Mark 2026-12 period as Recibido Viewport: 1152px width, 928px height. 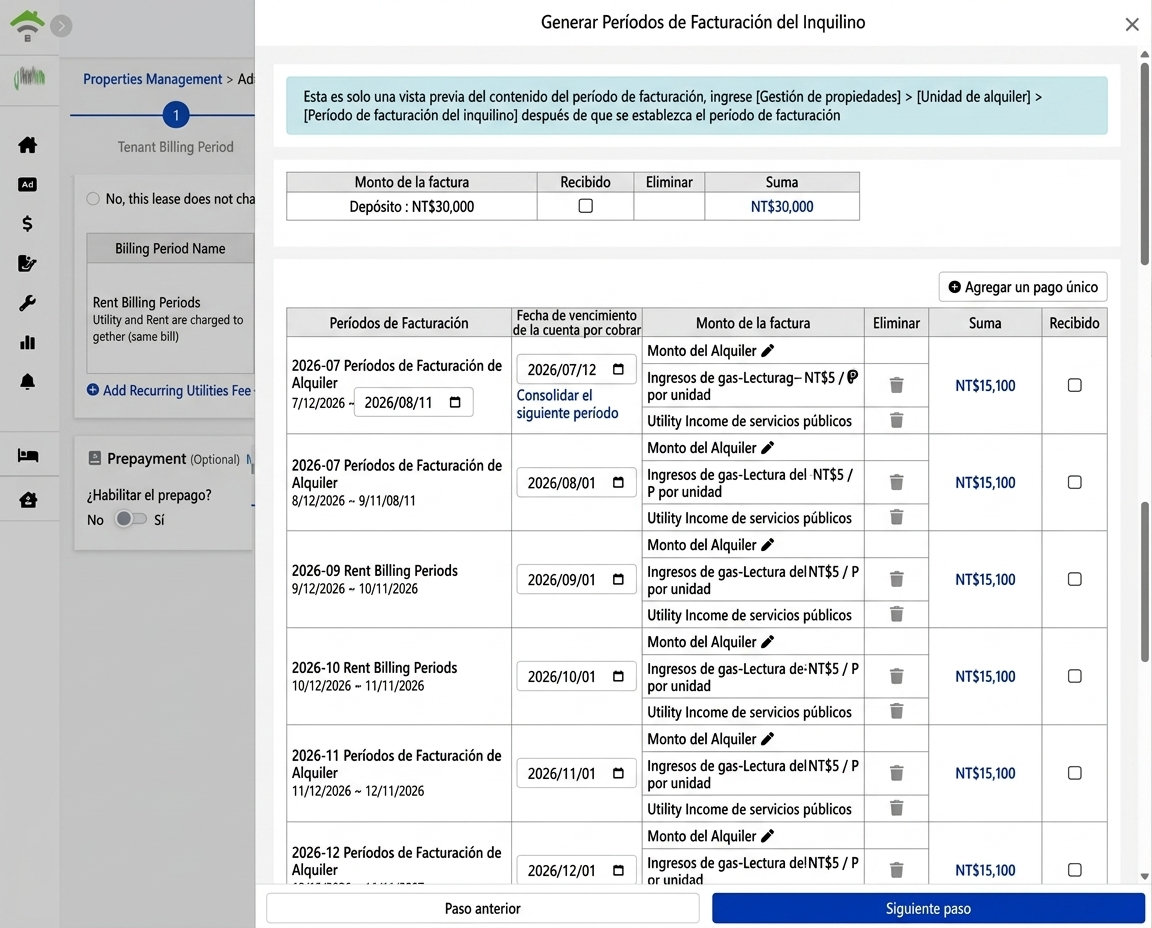[1074, 870]
